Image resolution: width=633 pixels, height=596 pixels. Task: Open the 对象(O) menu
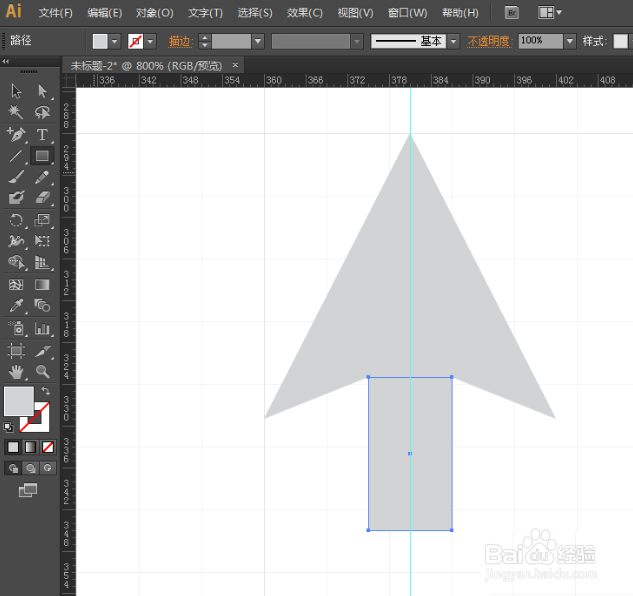[155, 13]
